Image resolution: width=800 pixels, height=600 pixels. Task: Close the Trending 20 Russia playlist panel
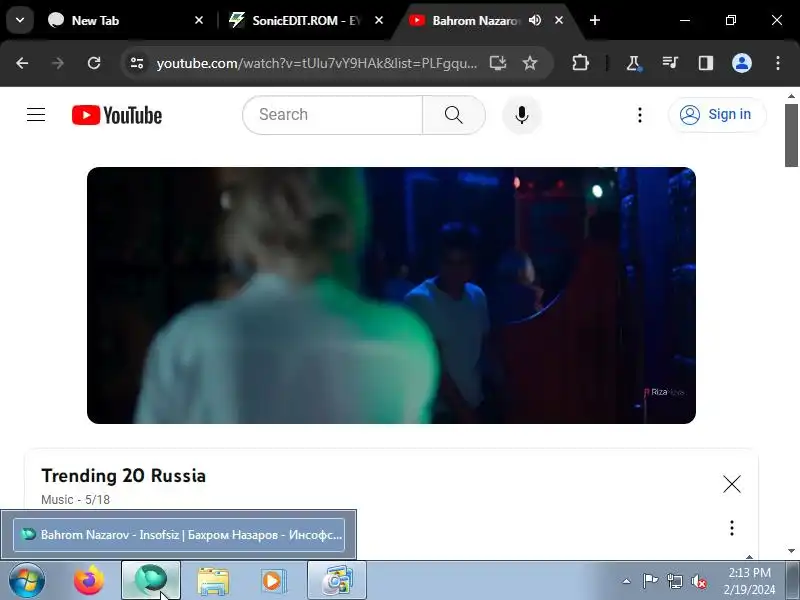(x=732, y=484)
